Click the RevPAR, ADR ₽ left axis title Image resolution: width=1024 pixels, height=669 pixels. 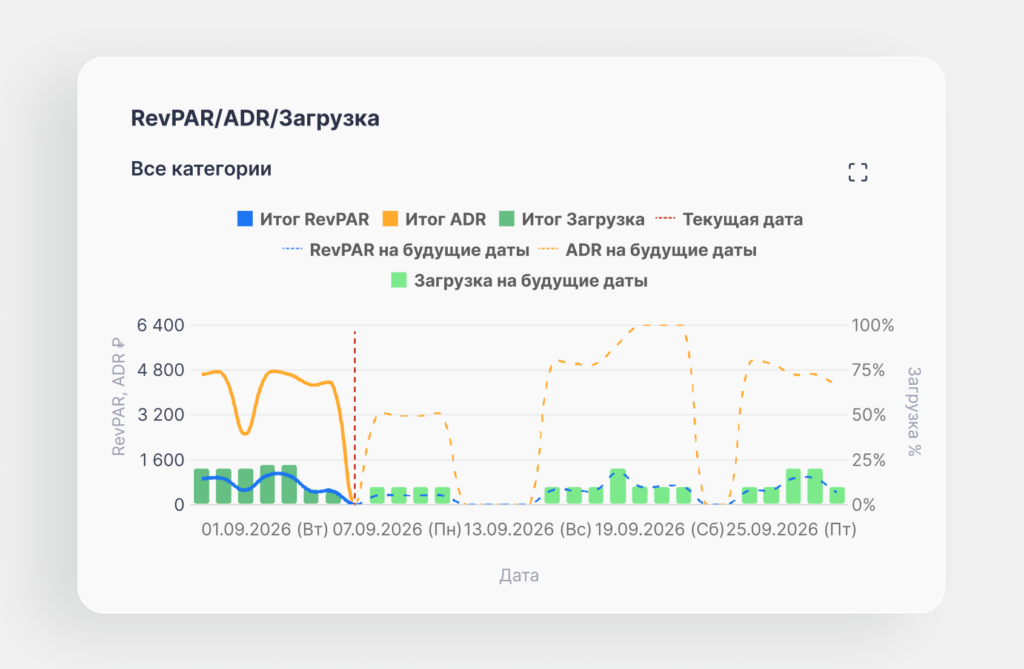pos(118,397)
